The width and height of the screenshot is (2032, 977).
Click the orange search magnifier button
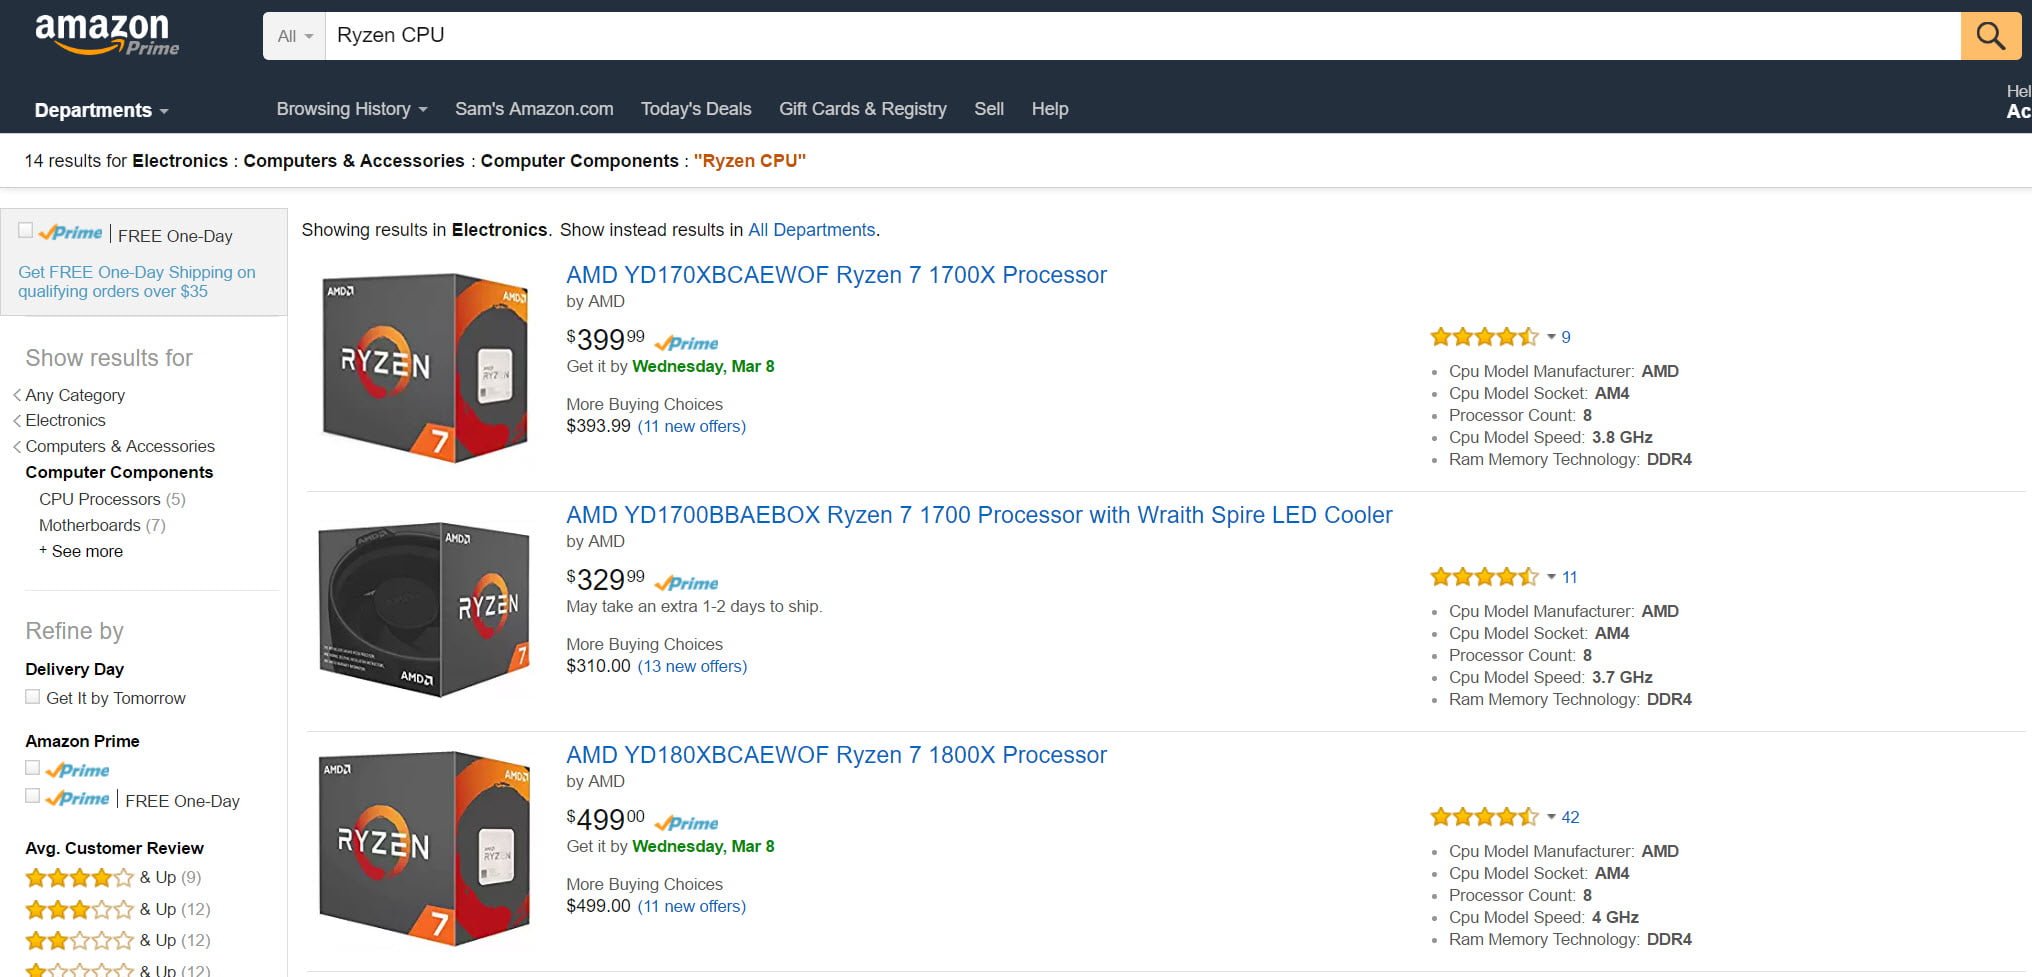1990,36
